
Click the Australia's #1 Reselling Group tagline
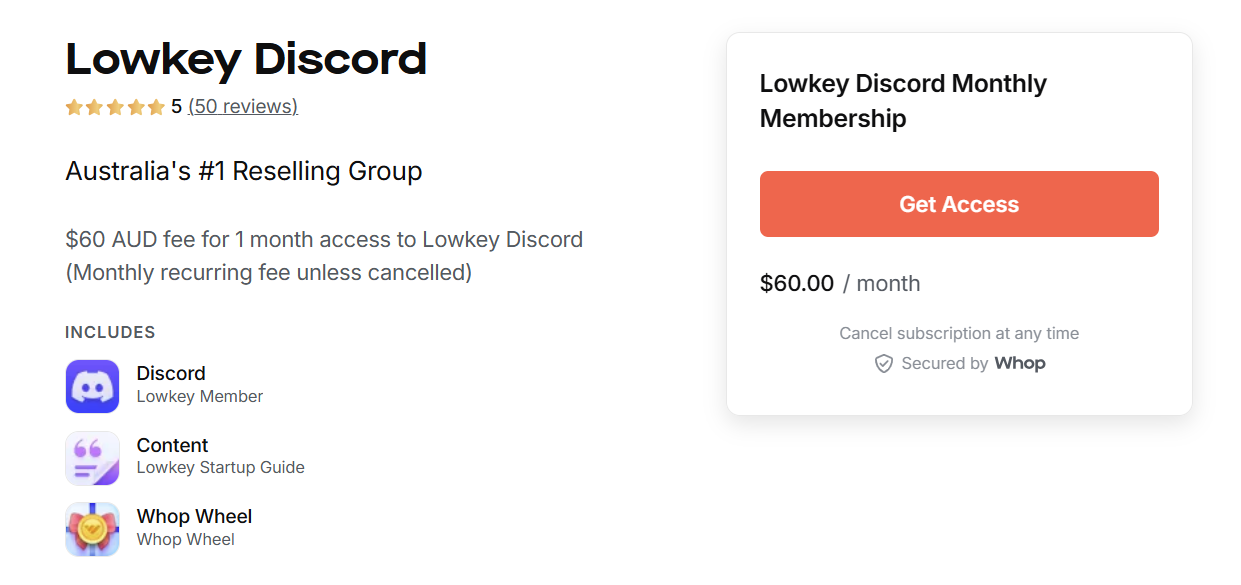point(243,171)
